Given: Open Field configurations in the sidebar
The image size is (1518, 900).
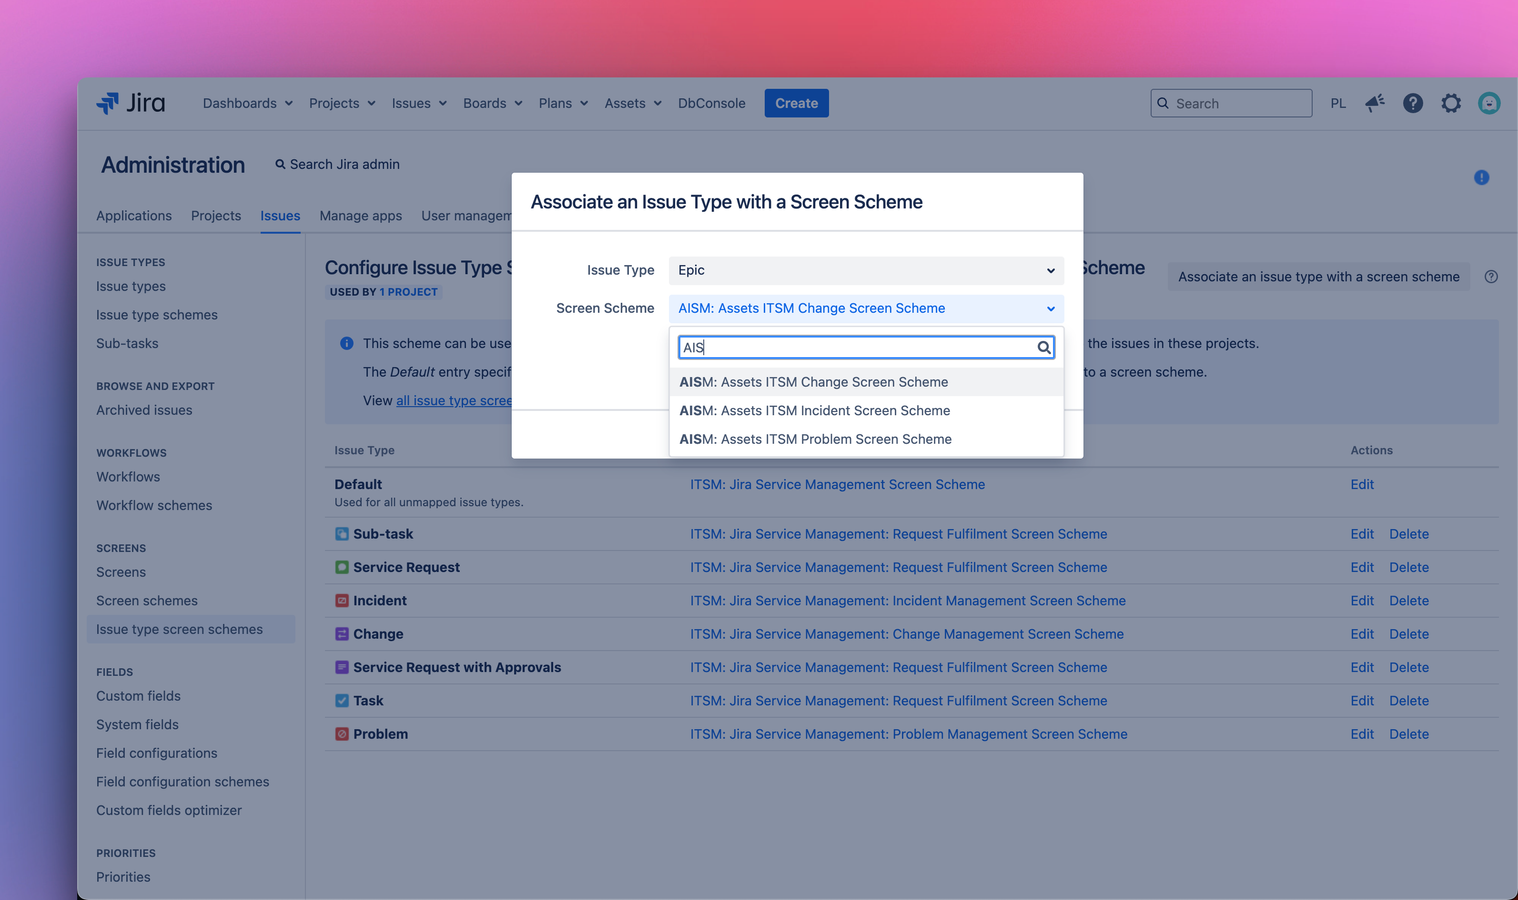Looking at the screenshot, I should click(x=157, y=753).
